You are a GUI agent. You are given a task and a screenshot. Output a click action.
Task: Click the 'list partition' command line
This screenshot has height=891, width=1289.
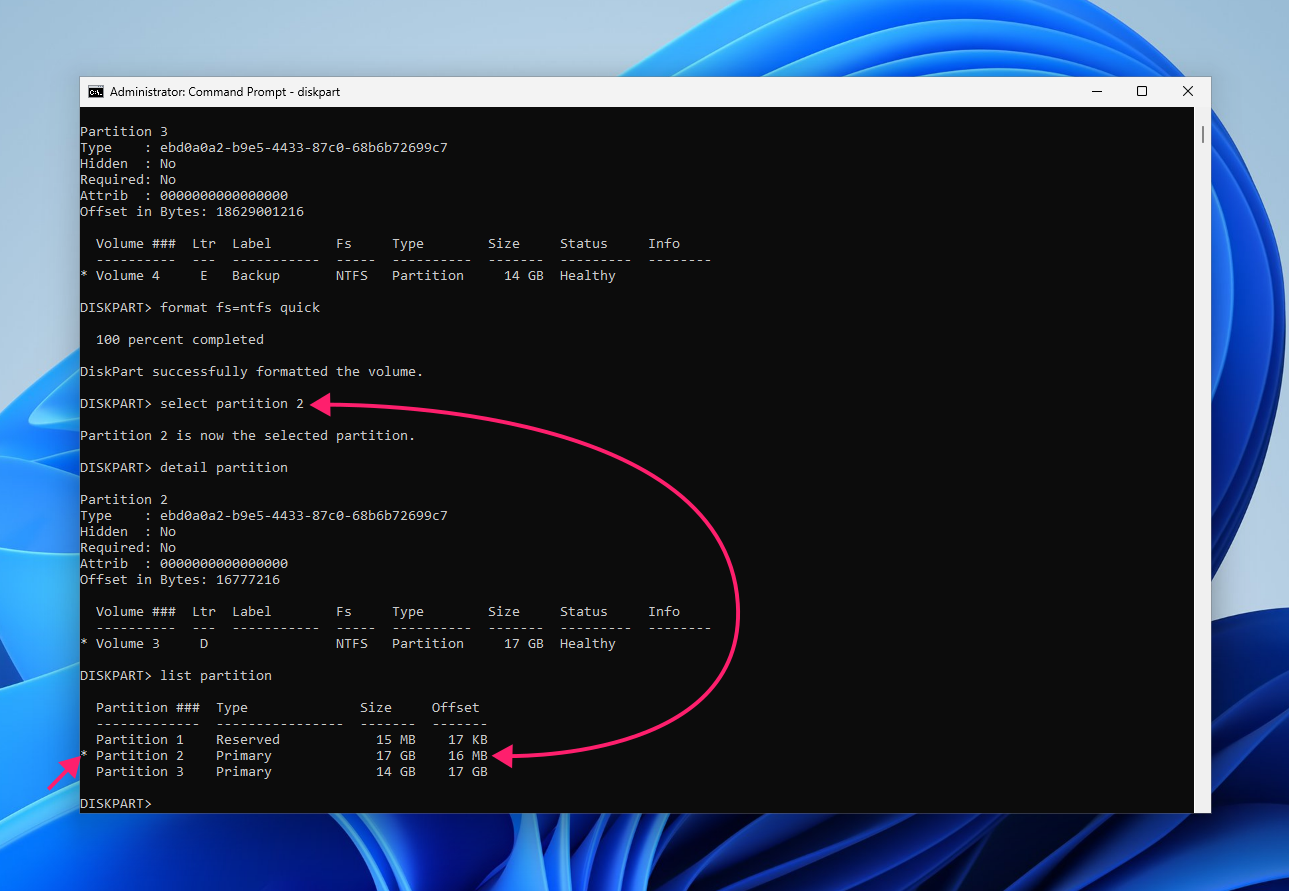click(x=176, y=676)
